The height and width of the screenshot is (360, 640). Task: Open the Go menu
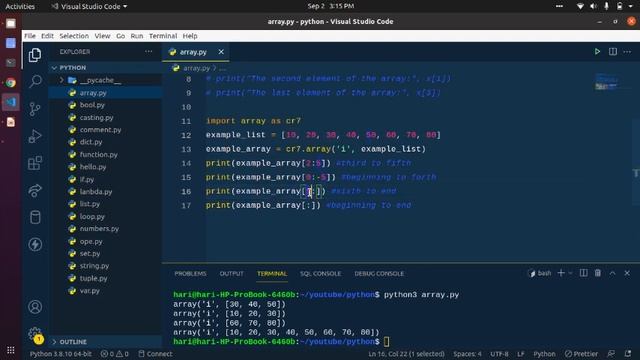tap(120, 36)
